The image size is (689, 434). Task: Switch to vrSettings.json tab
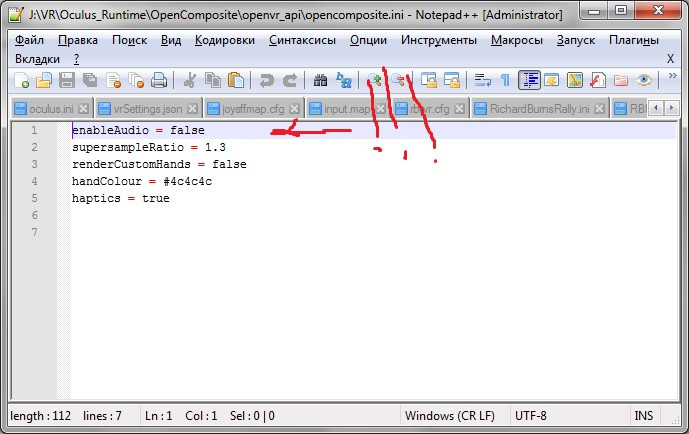pyautogui.click(x=148, y=108)
